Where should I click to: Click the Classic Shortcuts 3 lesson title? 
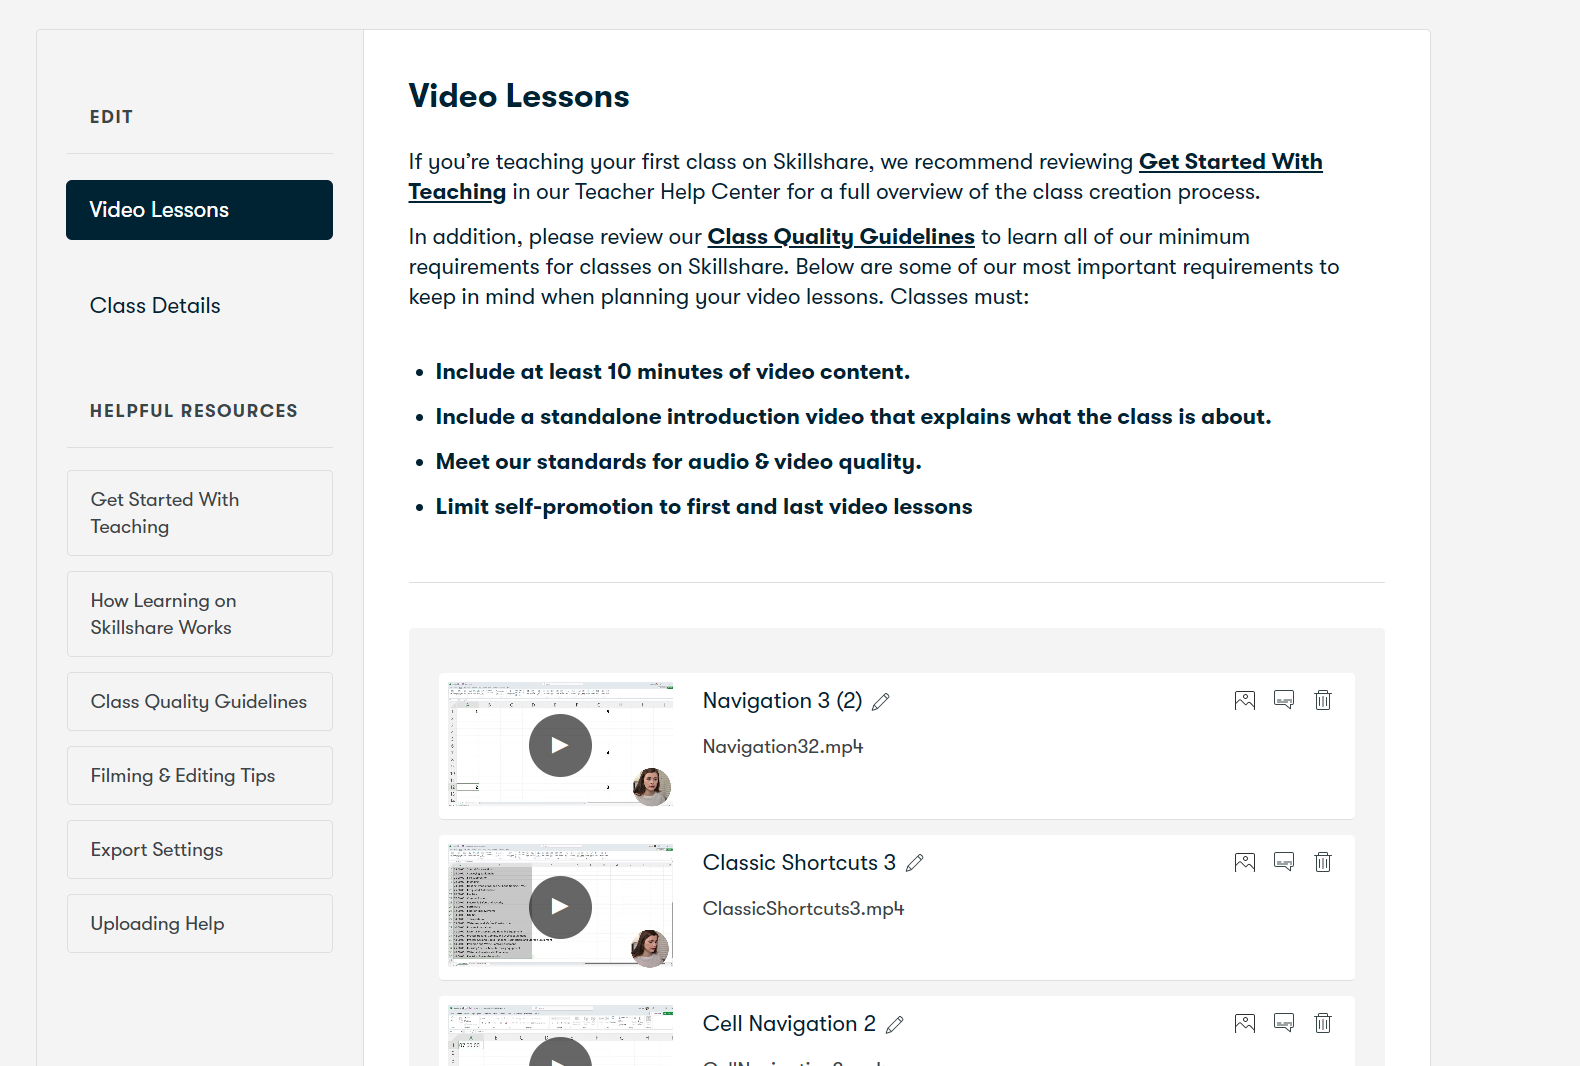[x=799, y=863]
